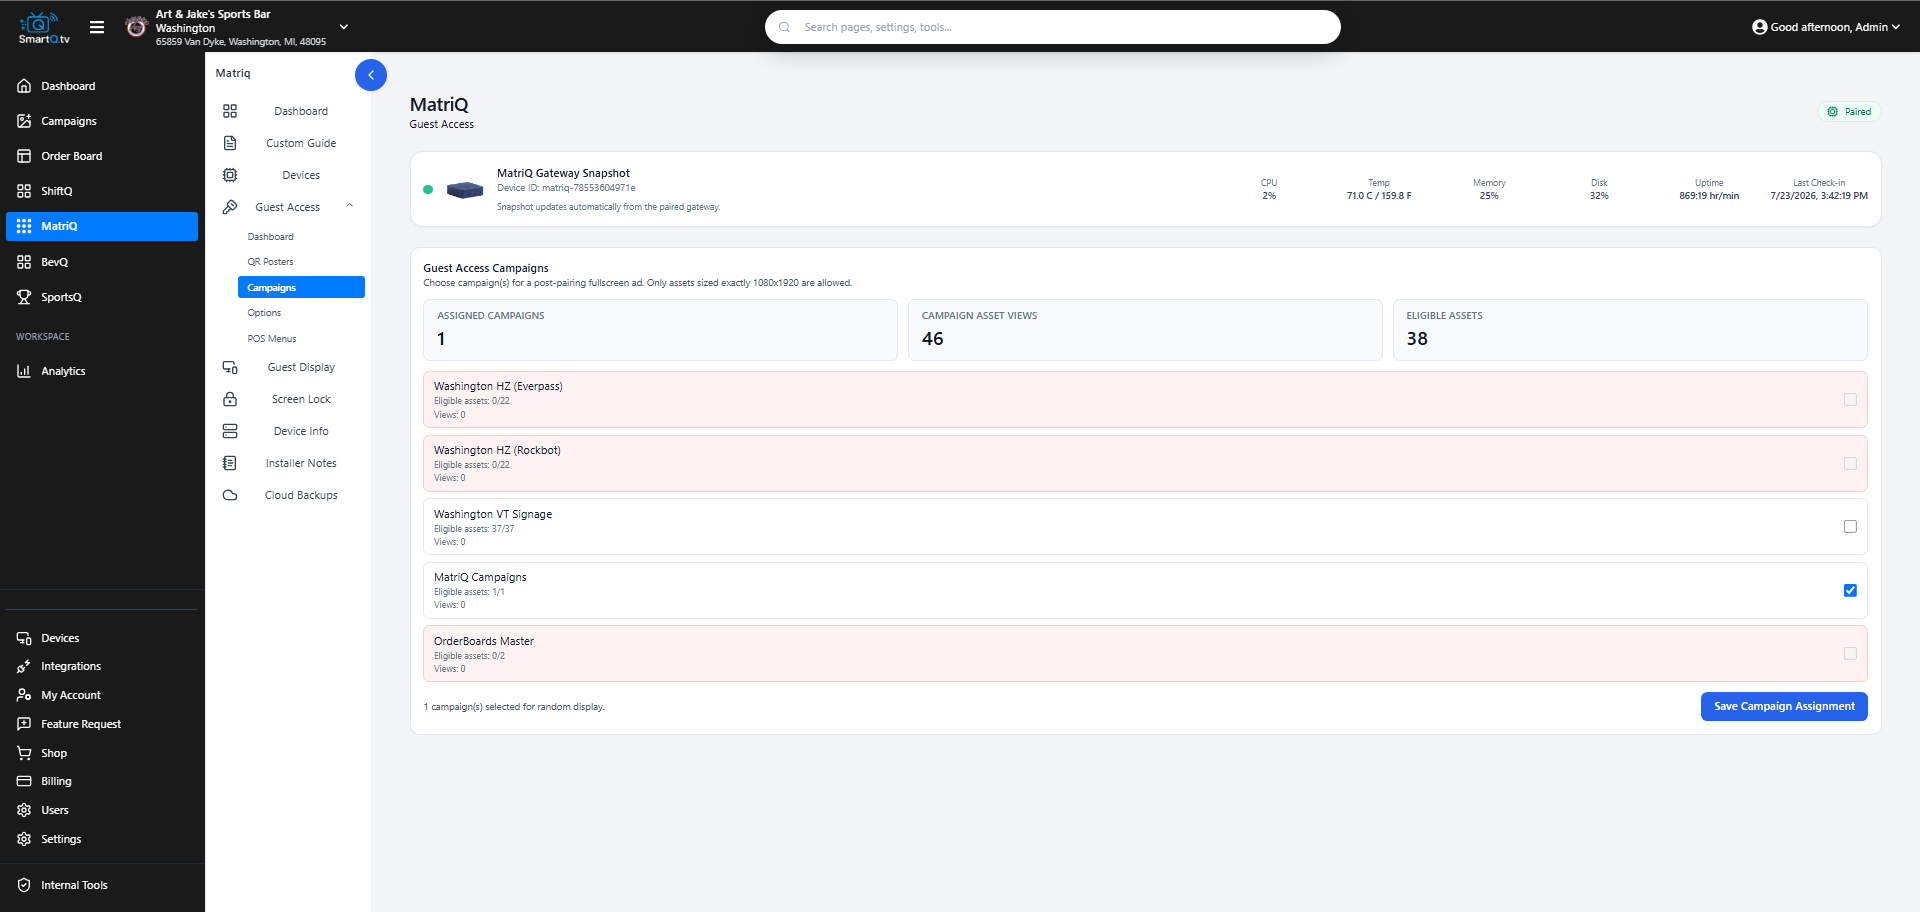
Task: Uncheck the MatriQ Campaigns checkbox
Action: tap(1850, 590)
